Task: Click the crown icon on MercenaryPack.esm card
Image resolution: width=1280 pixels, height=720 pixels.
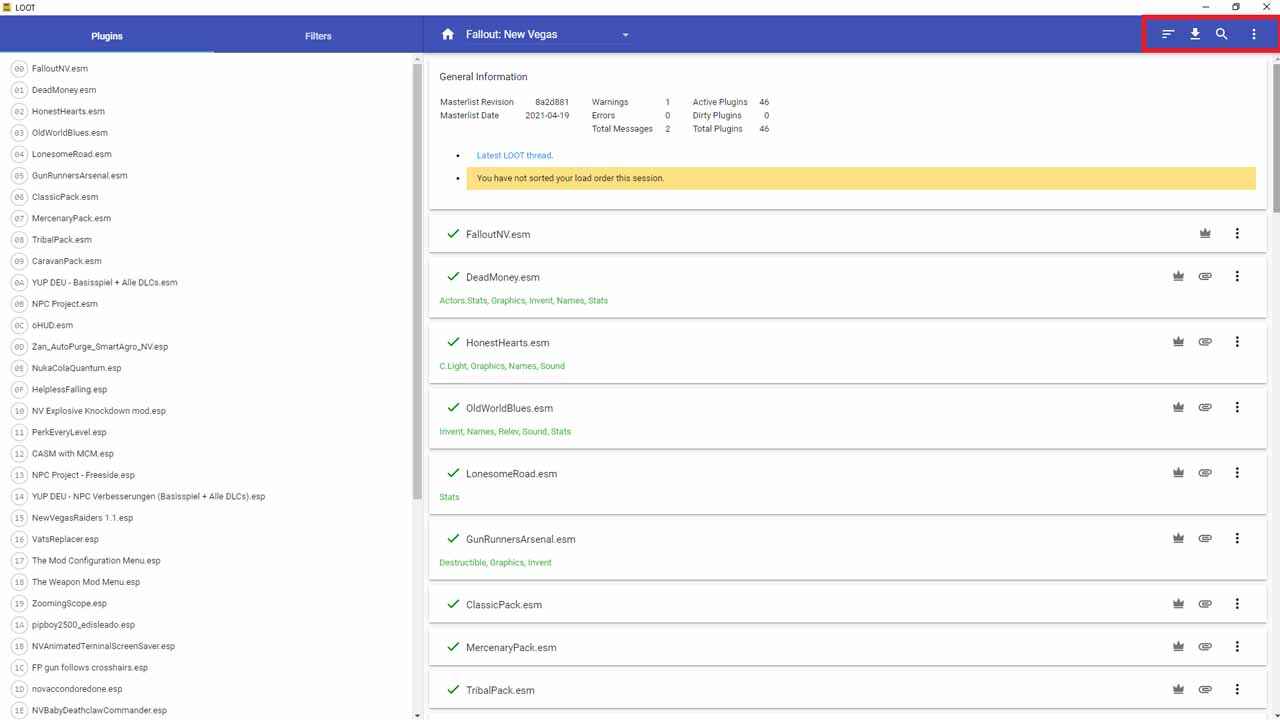Action: tap(1178, 647)
